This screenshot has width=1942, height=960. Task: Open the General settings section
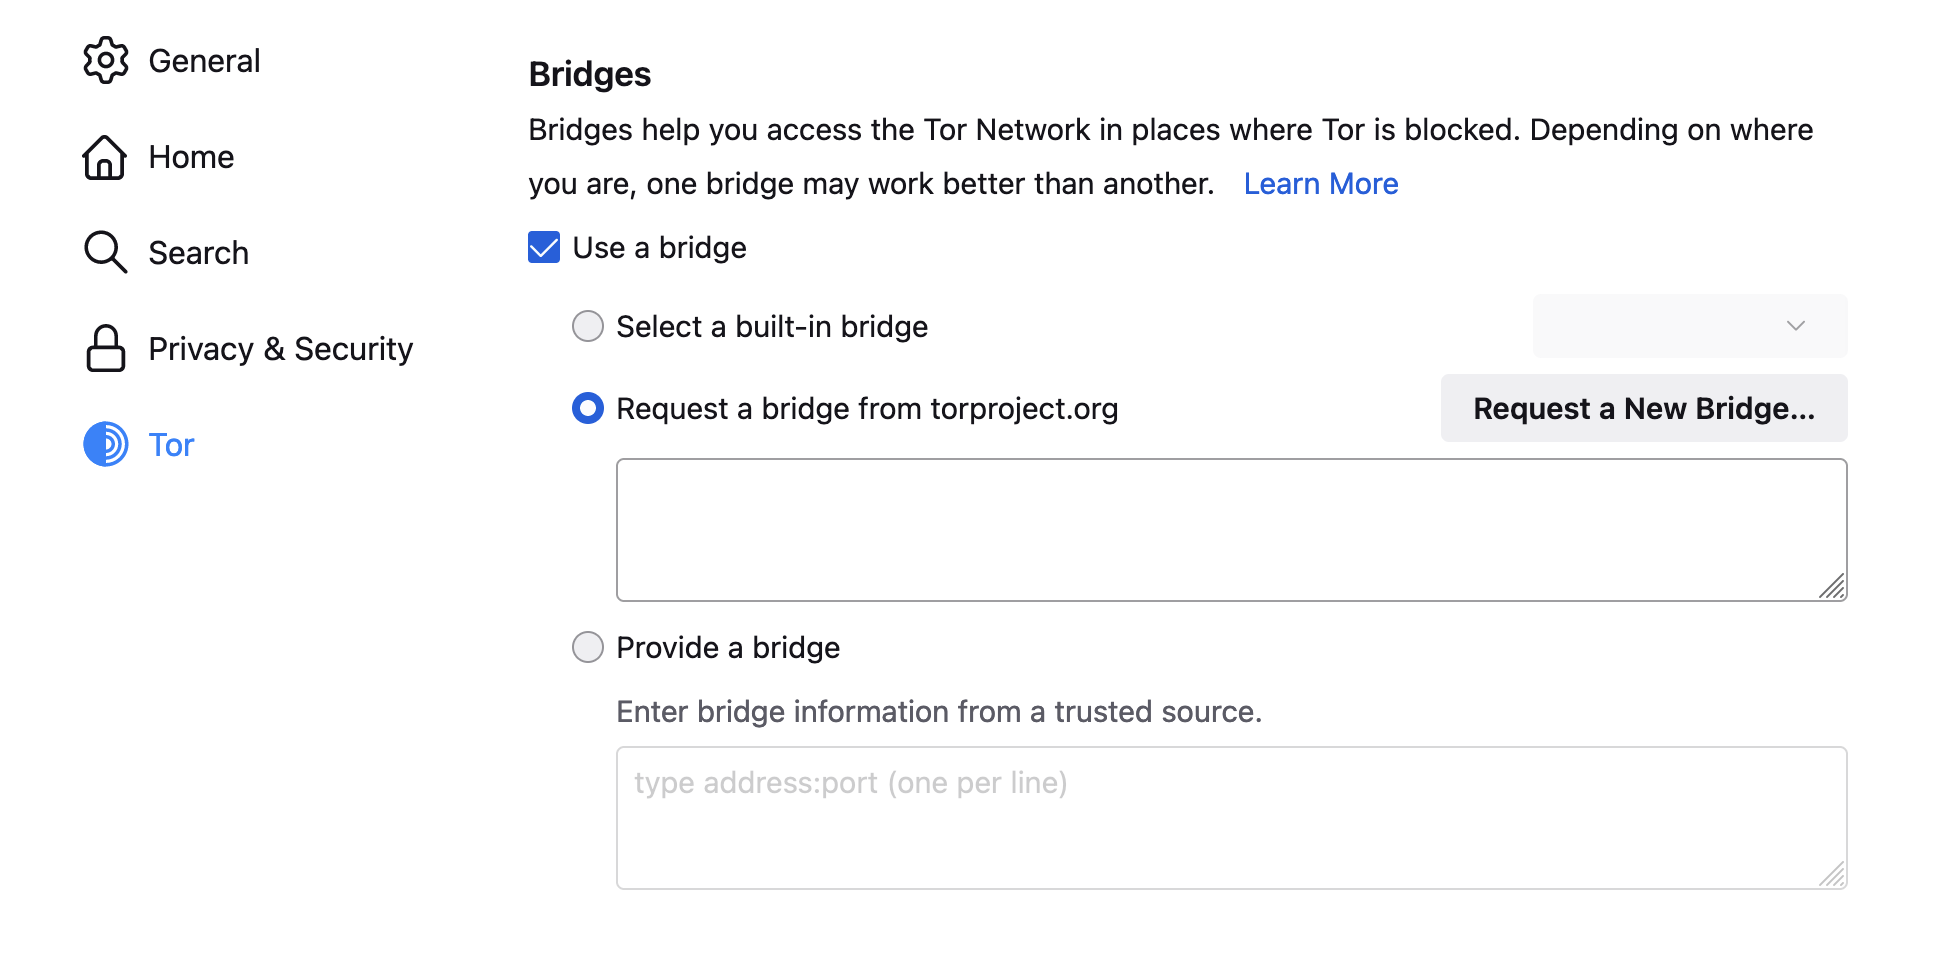pyautogui.click(x=204, y=61)
